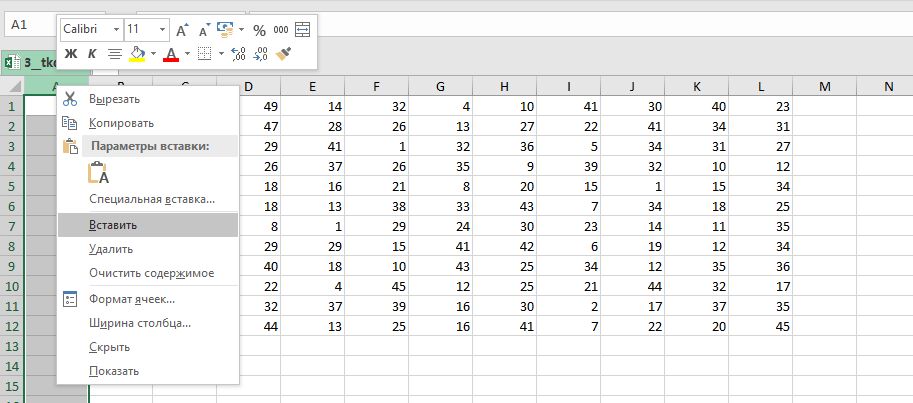Apply the yellow fill color
This screenshot has height=403, width=913.
[x=138, y=54]
